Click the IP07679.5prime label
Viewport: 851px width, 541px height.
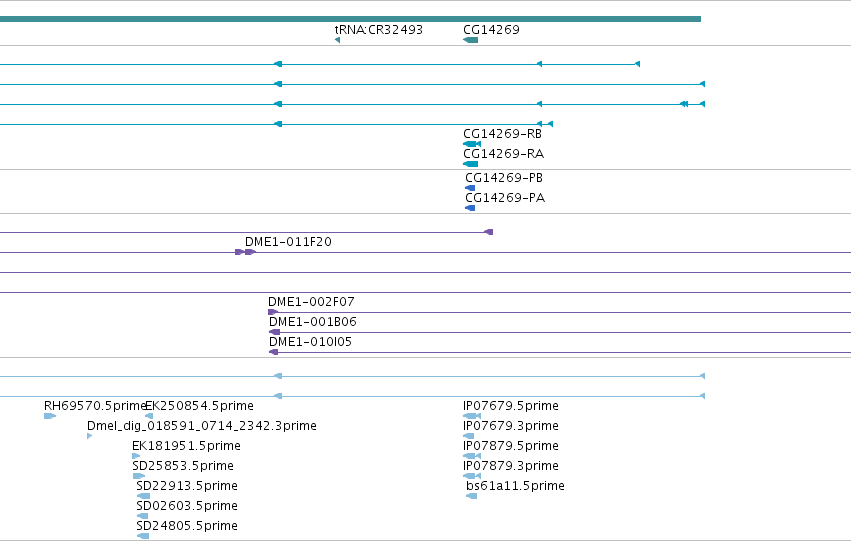(511, 406)
